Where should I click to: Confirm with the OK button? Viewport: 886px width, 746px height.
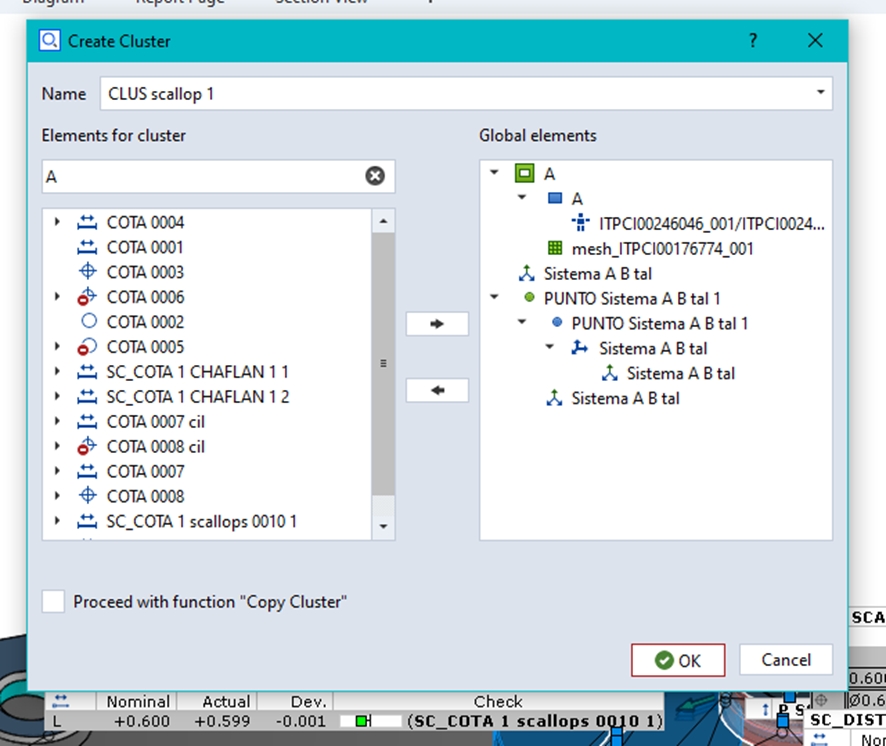[678, 660]
